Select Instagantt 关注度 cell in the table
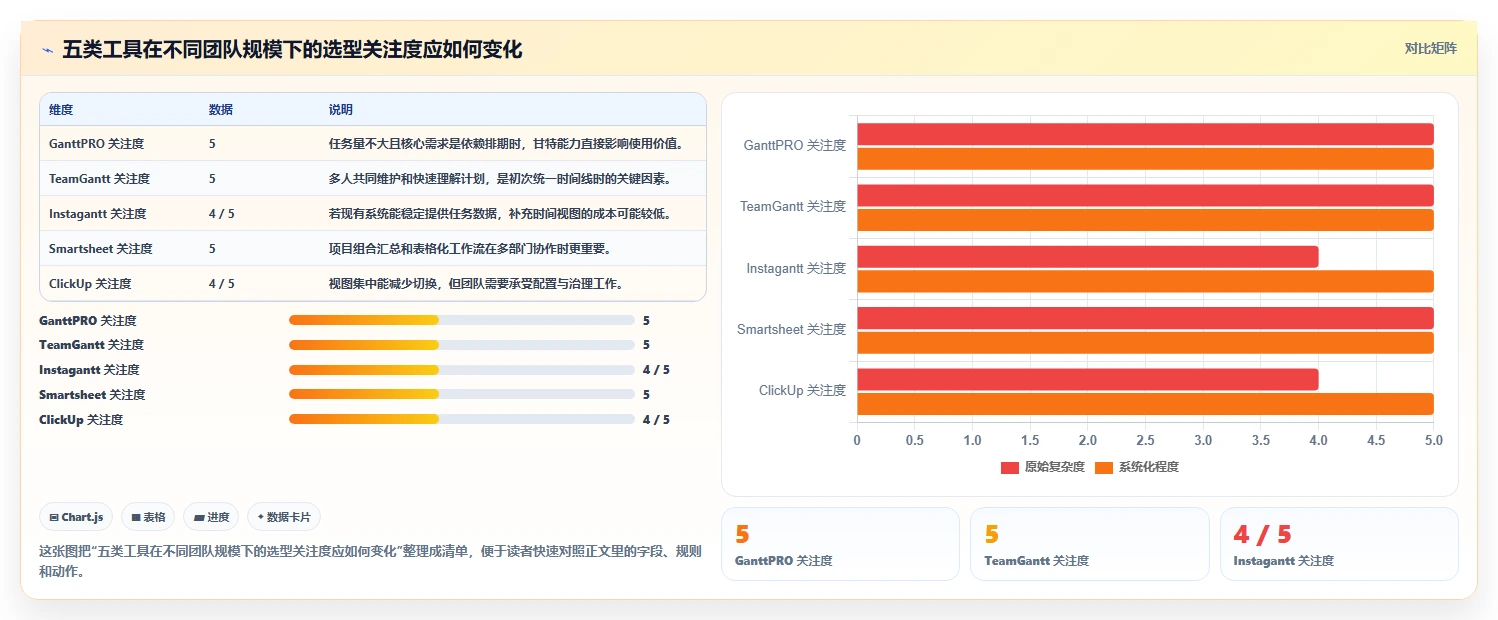Image resolution: width=1498 pixels, height=620 pixels. coord(97,214)
